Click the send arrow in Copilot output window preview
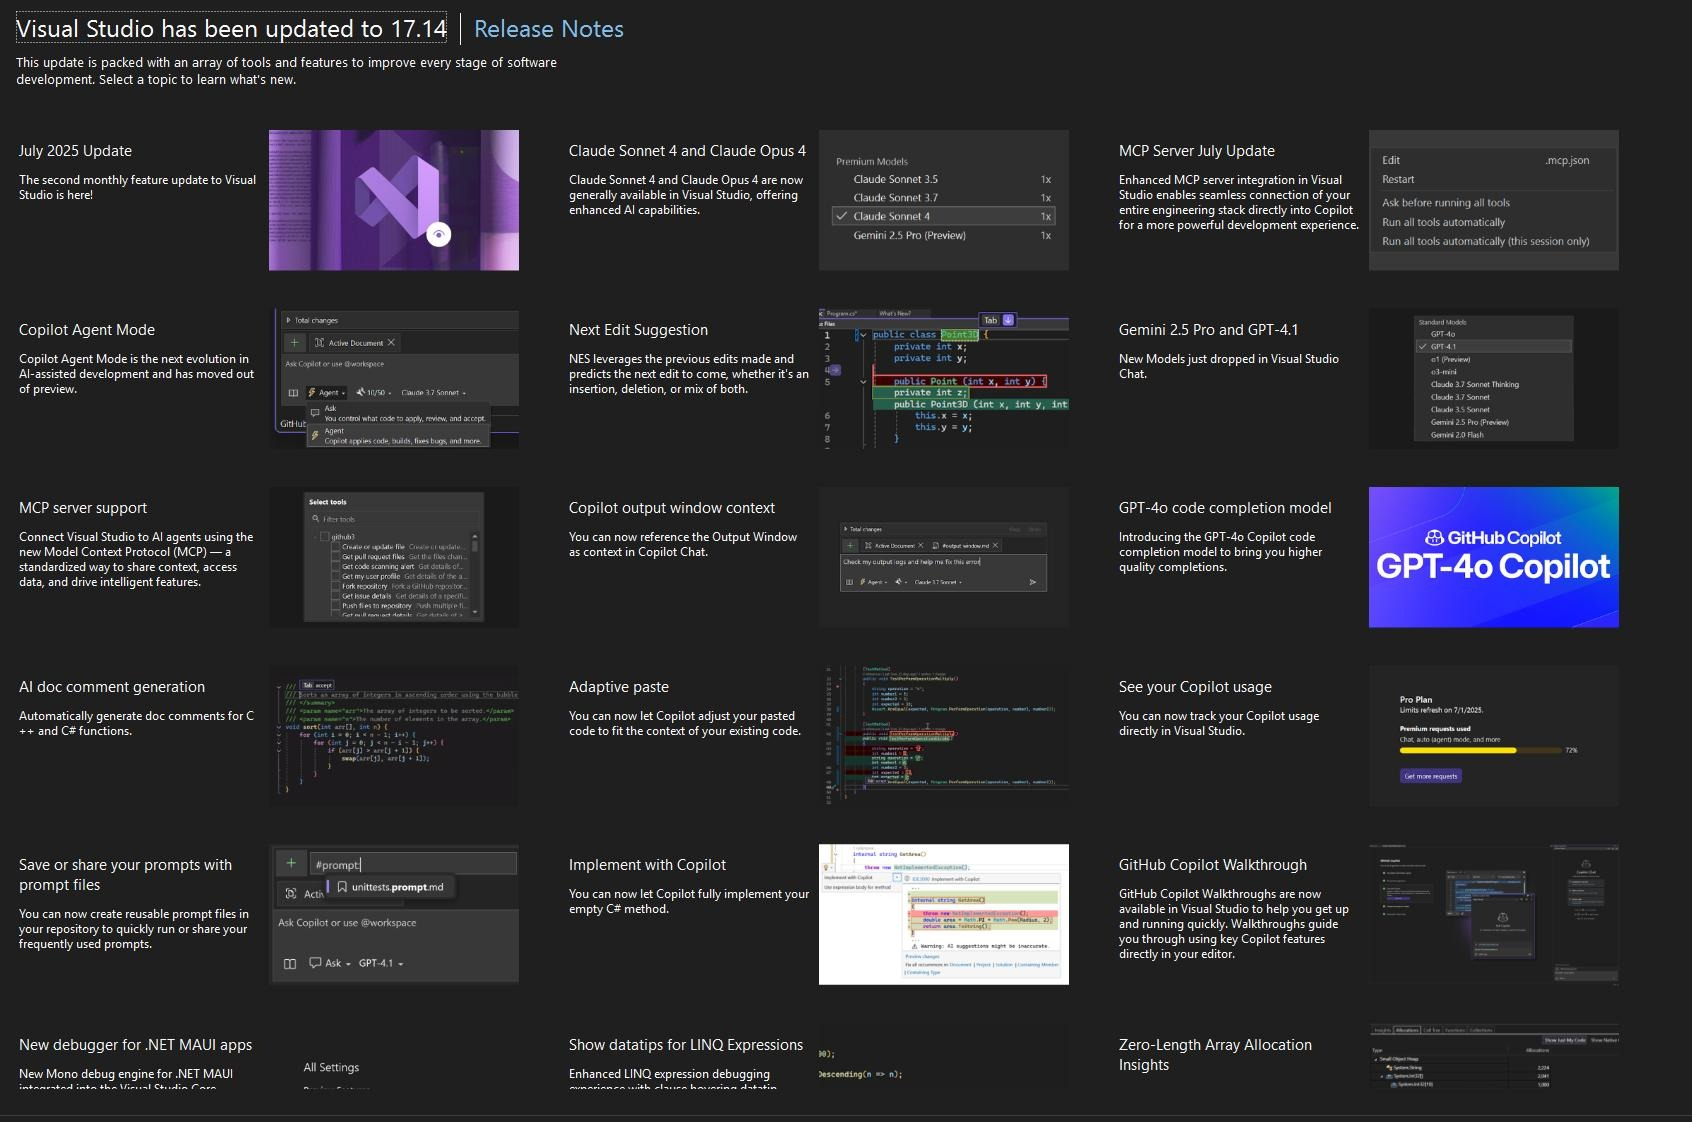Image resolution: width=1692 pixels, height=1122 pixels. pos(1032,582)
